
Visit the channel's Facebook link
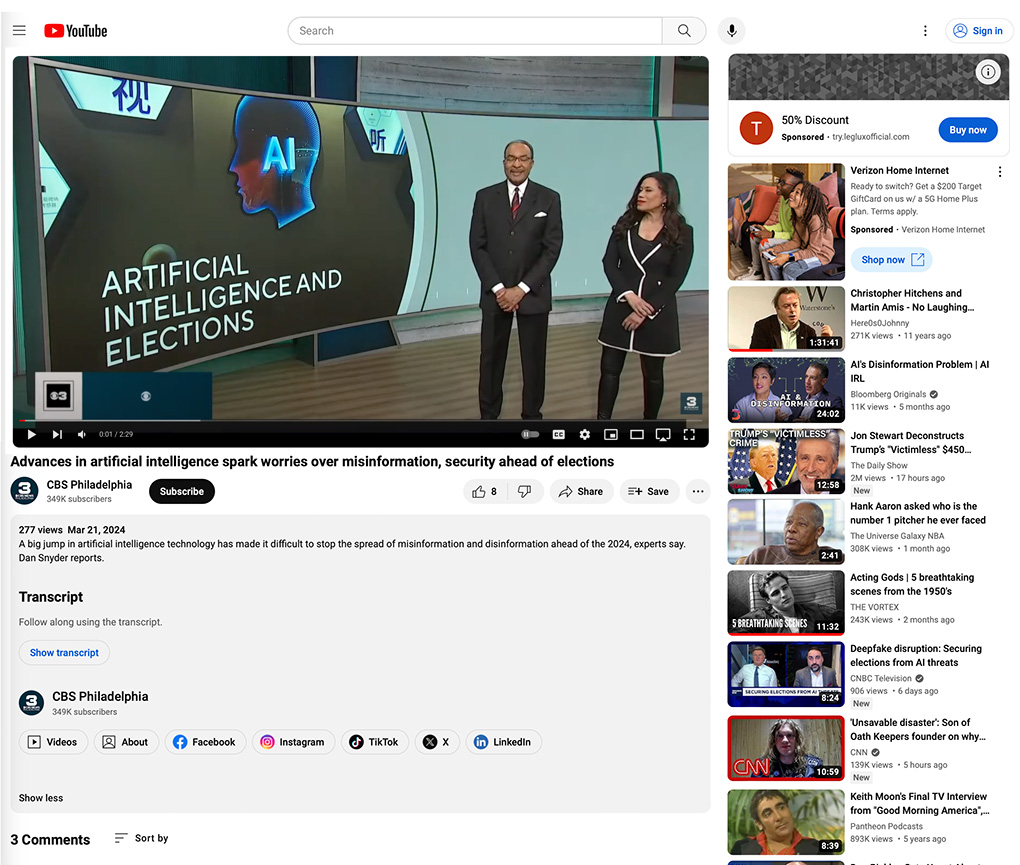point(205,742)
